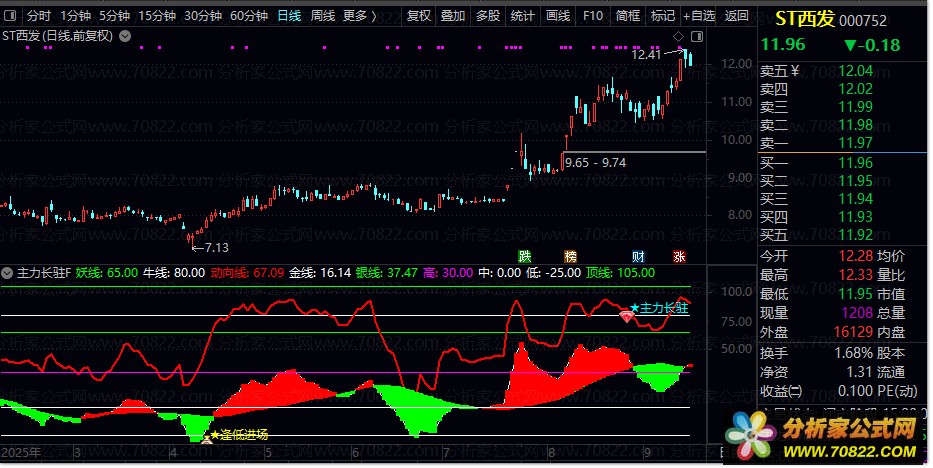The height and width of the screenshot is (468, 933).
Task: Activate the 画线 drawing tool
Action: pos(558,16)
